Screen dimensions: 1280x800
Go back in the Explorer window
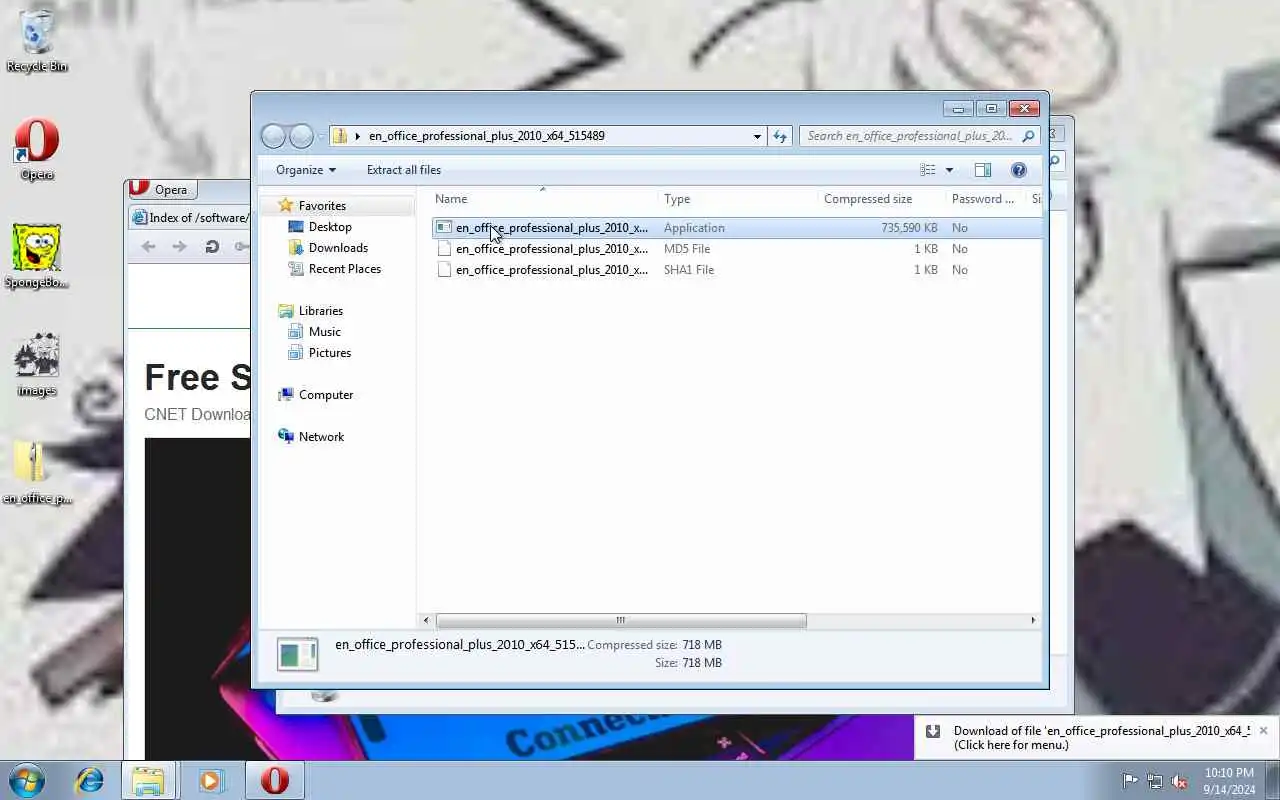click(273, 136)
